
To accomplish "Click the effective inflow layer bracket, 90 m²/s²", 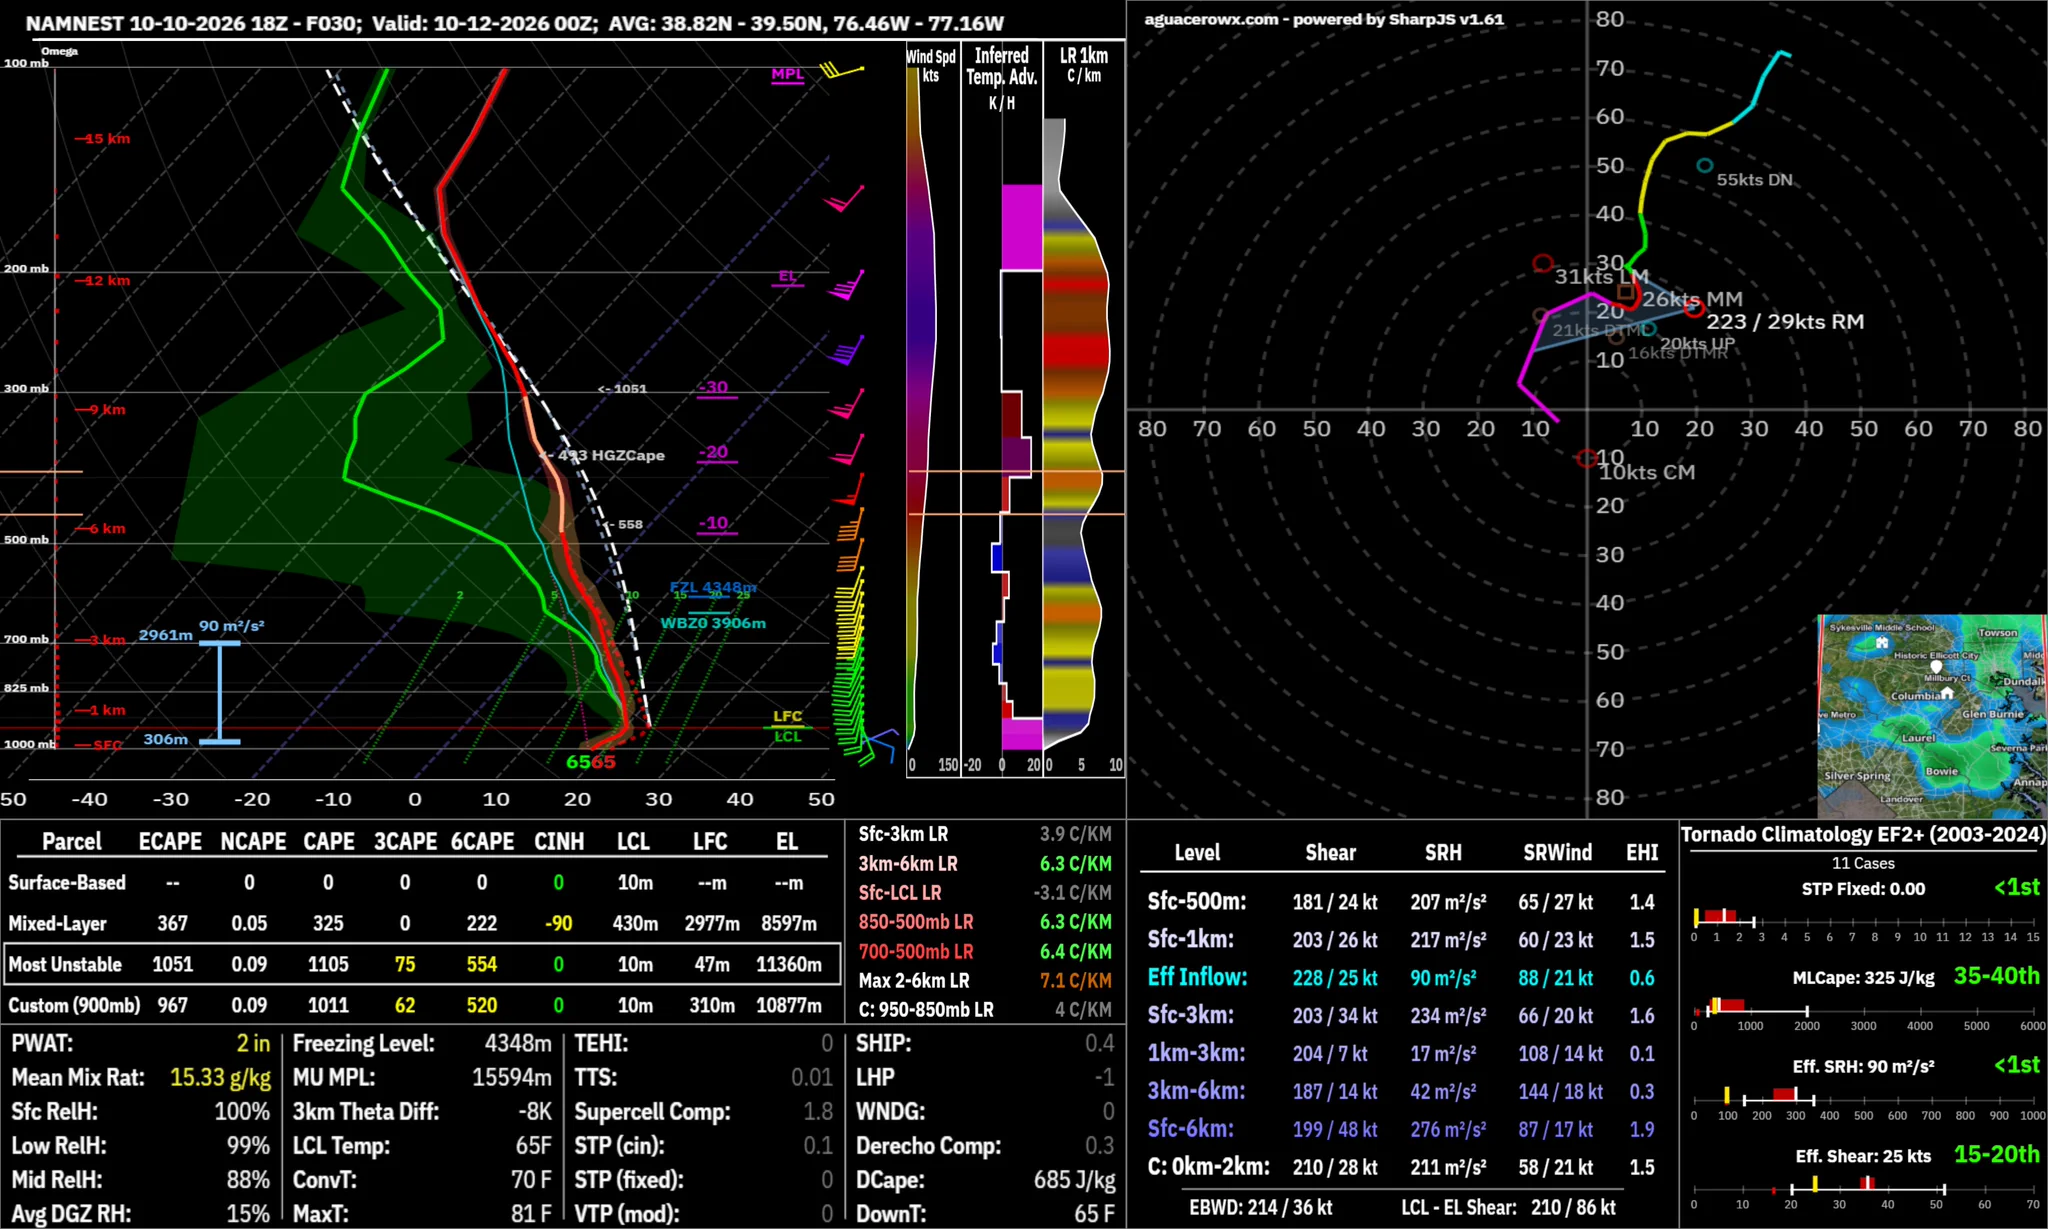I will click(x=219, y=692).
